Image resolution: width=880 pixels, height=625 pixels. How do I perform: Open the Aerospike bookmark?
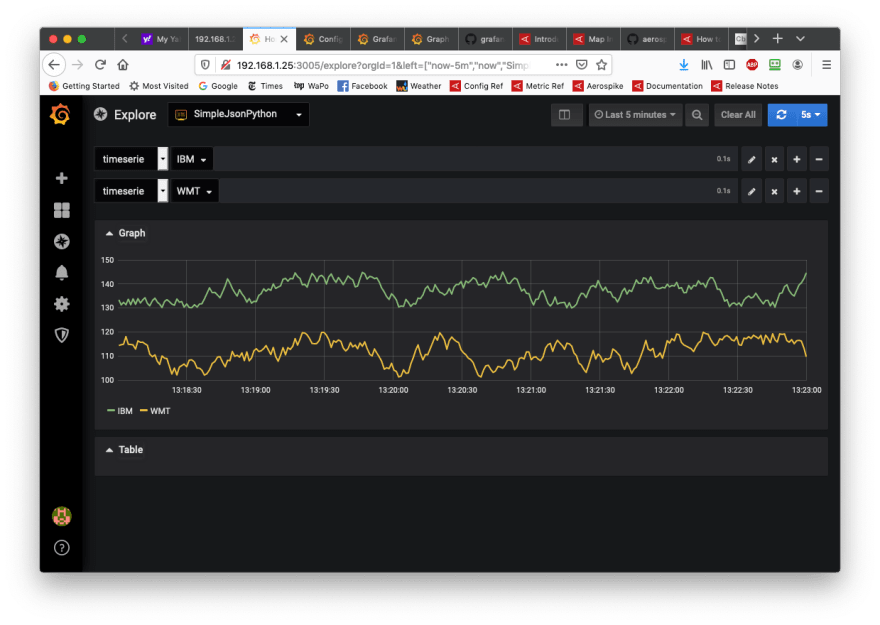[598, 86]
